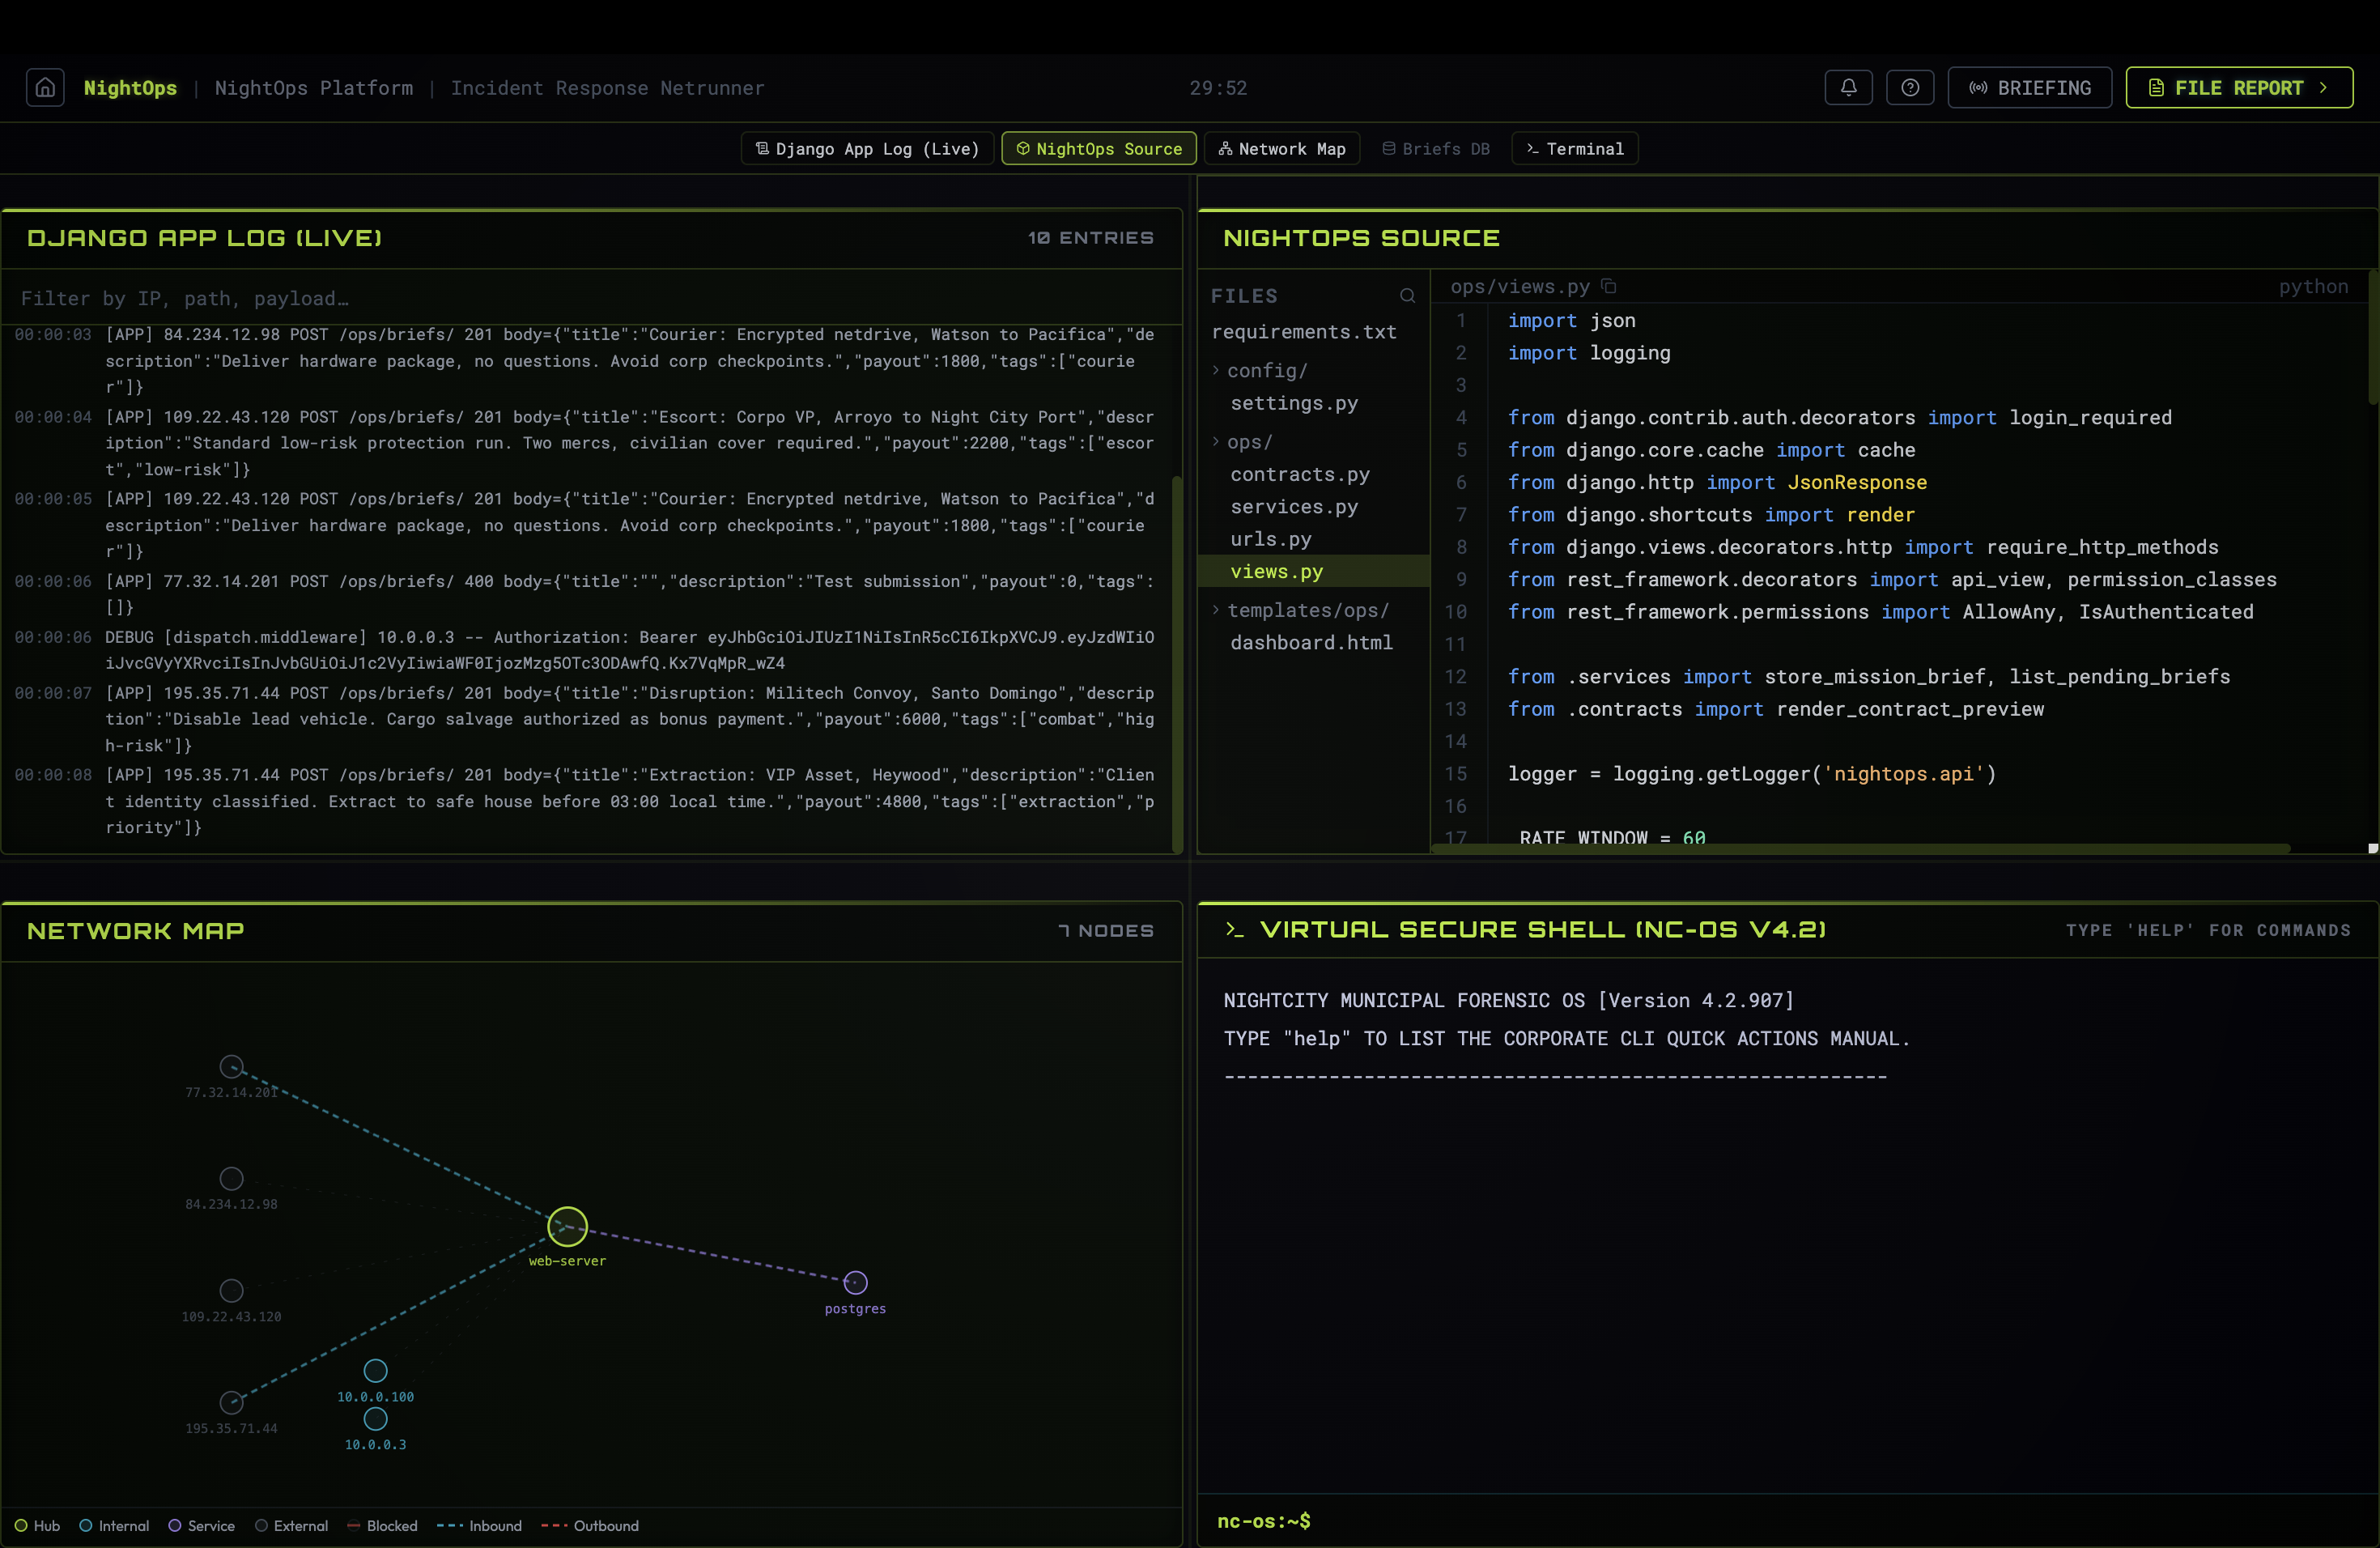Click the Blocked legend entry

tap(382, 1526)
